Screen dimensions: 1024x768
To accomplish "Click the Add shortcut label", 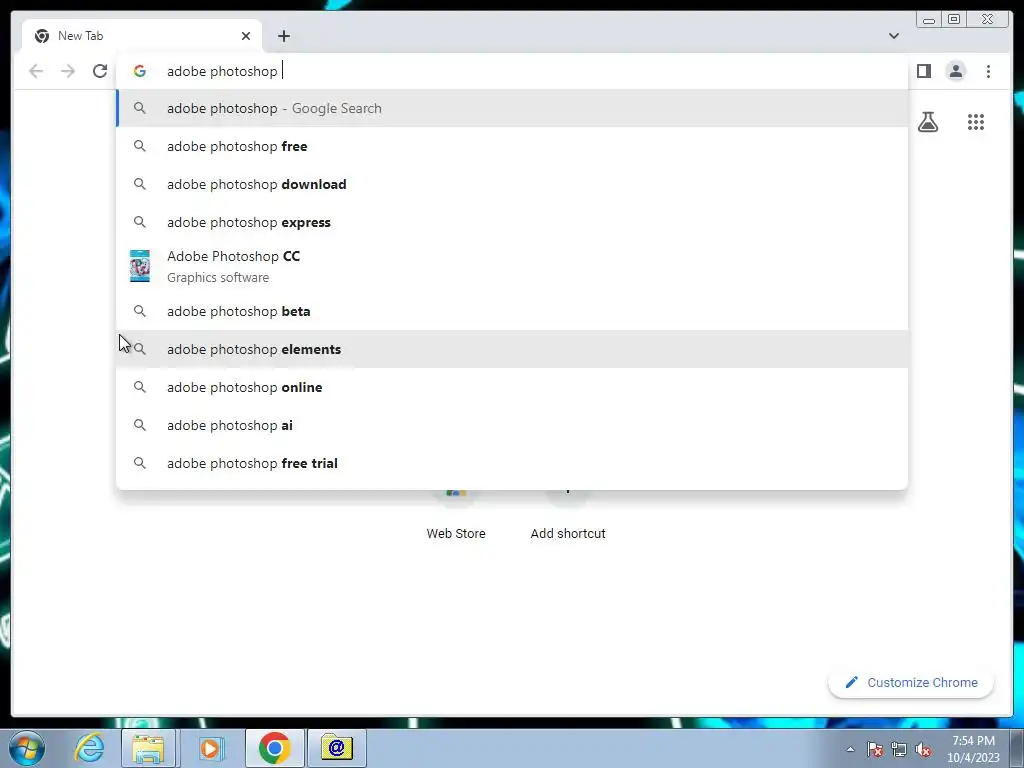I will [x=568, y=534].
